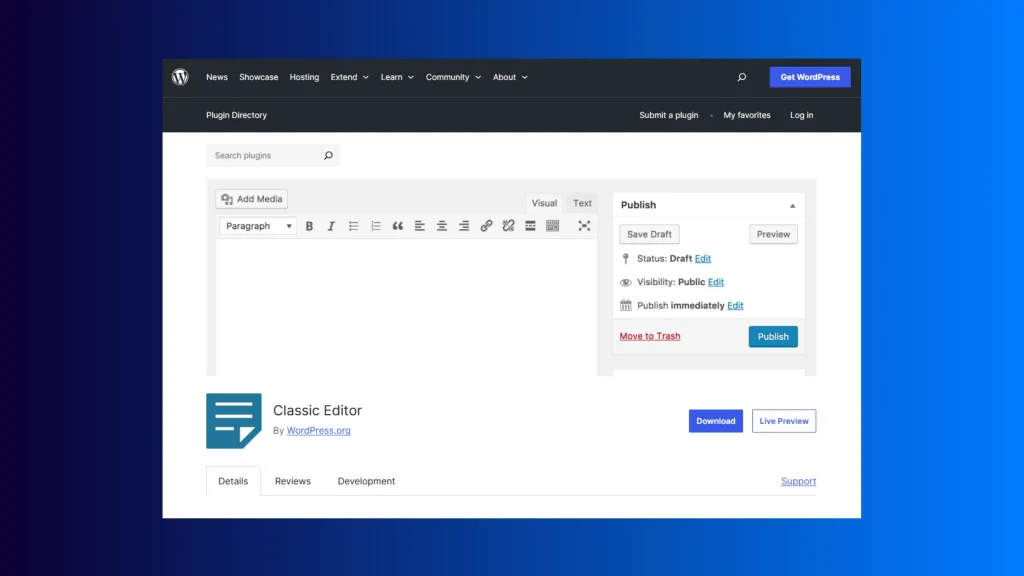Click the WordPress logo icon
The height and width of the screenshot is (576, 1024).
click(x=180, y=77)
